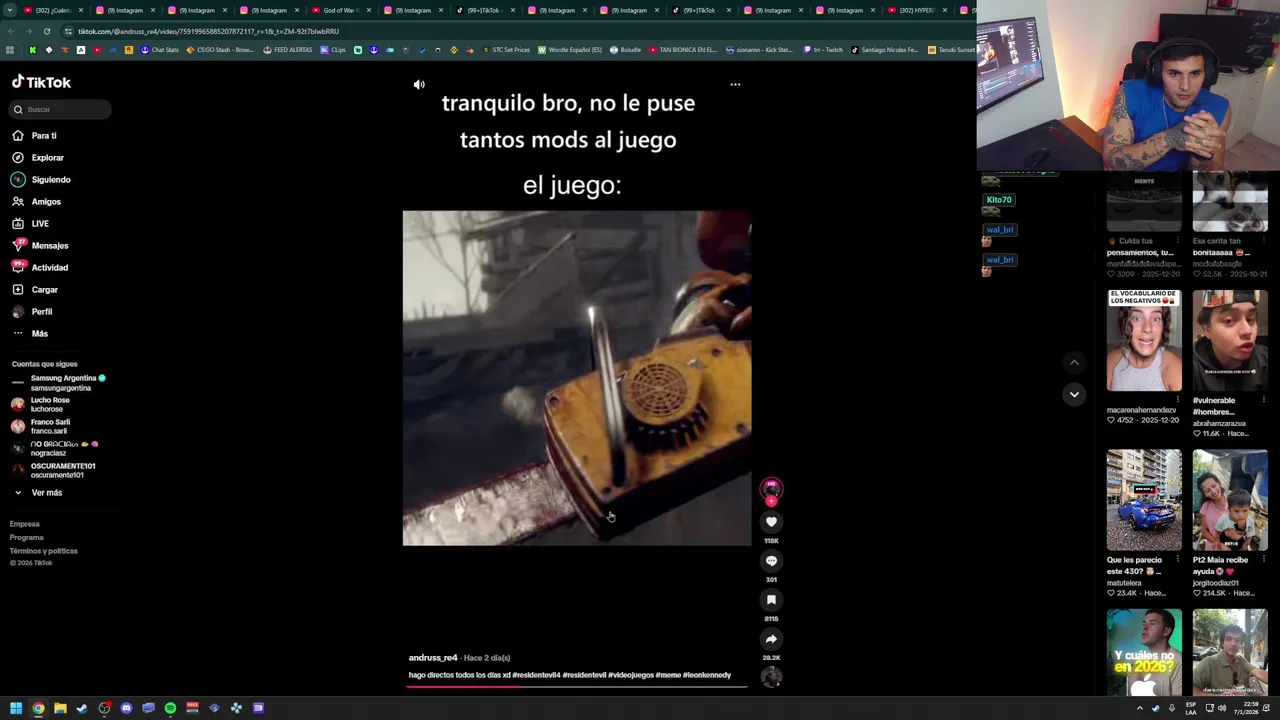Open Chrome from the taskbar
The height and width of the screenshot is (720, 1280).
coord(38,708)
